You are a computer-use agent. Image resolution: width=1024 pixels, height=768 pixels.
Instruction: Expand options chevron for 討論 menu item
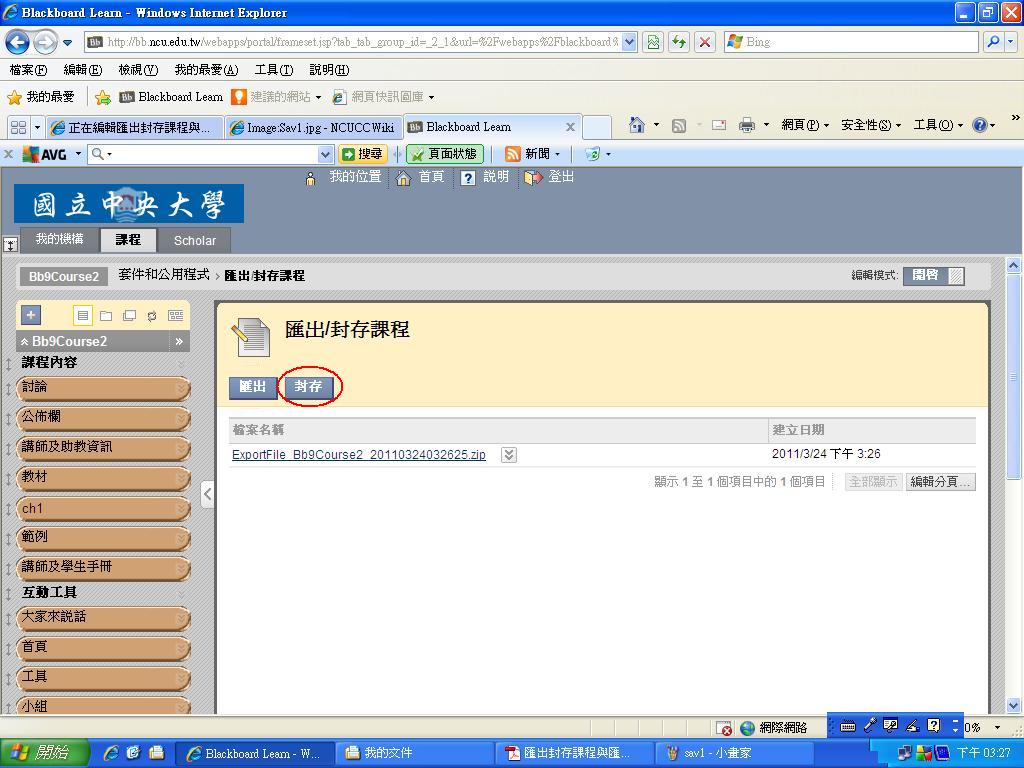[x=181, y=388]
